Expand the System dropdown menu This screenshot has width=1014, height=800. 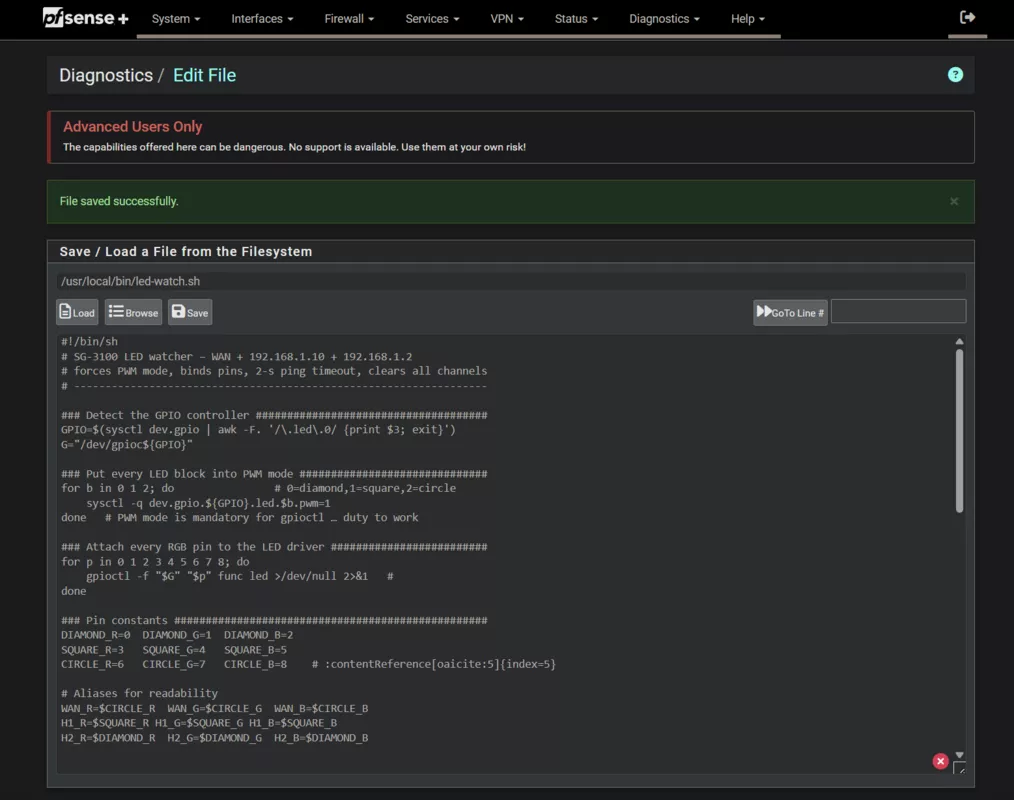point(176,19)
